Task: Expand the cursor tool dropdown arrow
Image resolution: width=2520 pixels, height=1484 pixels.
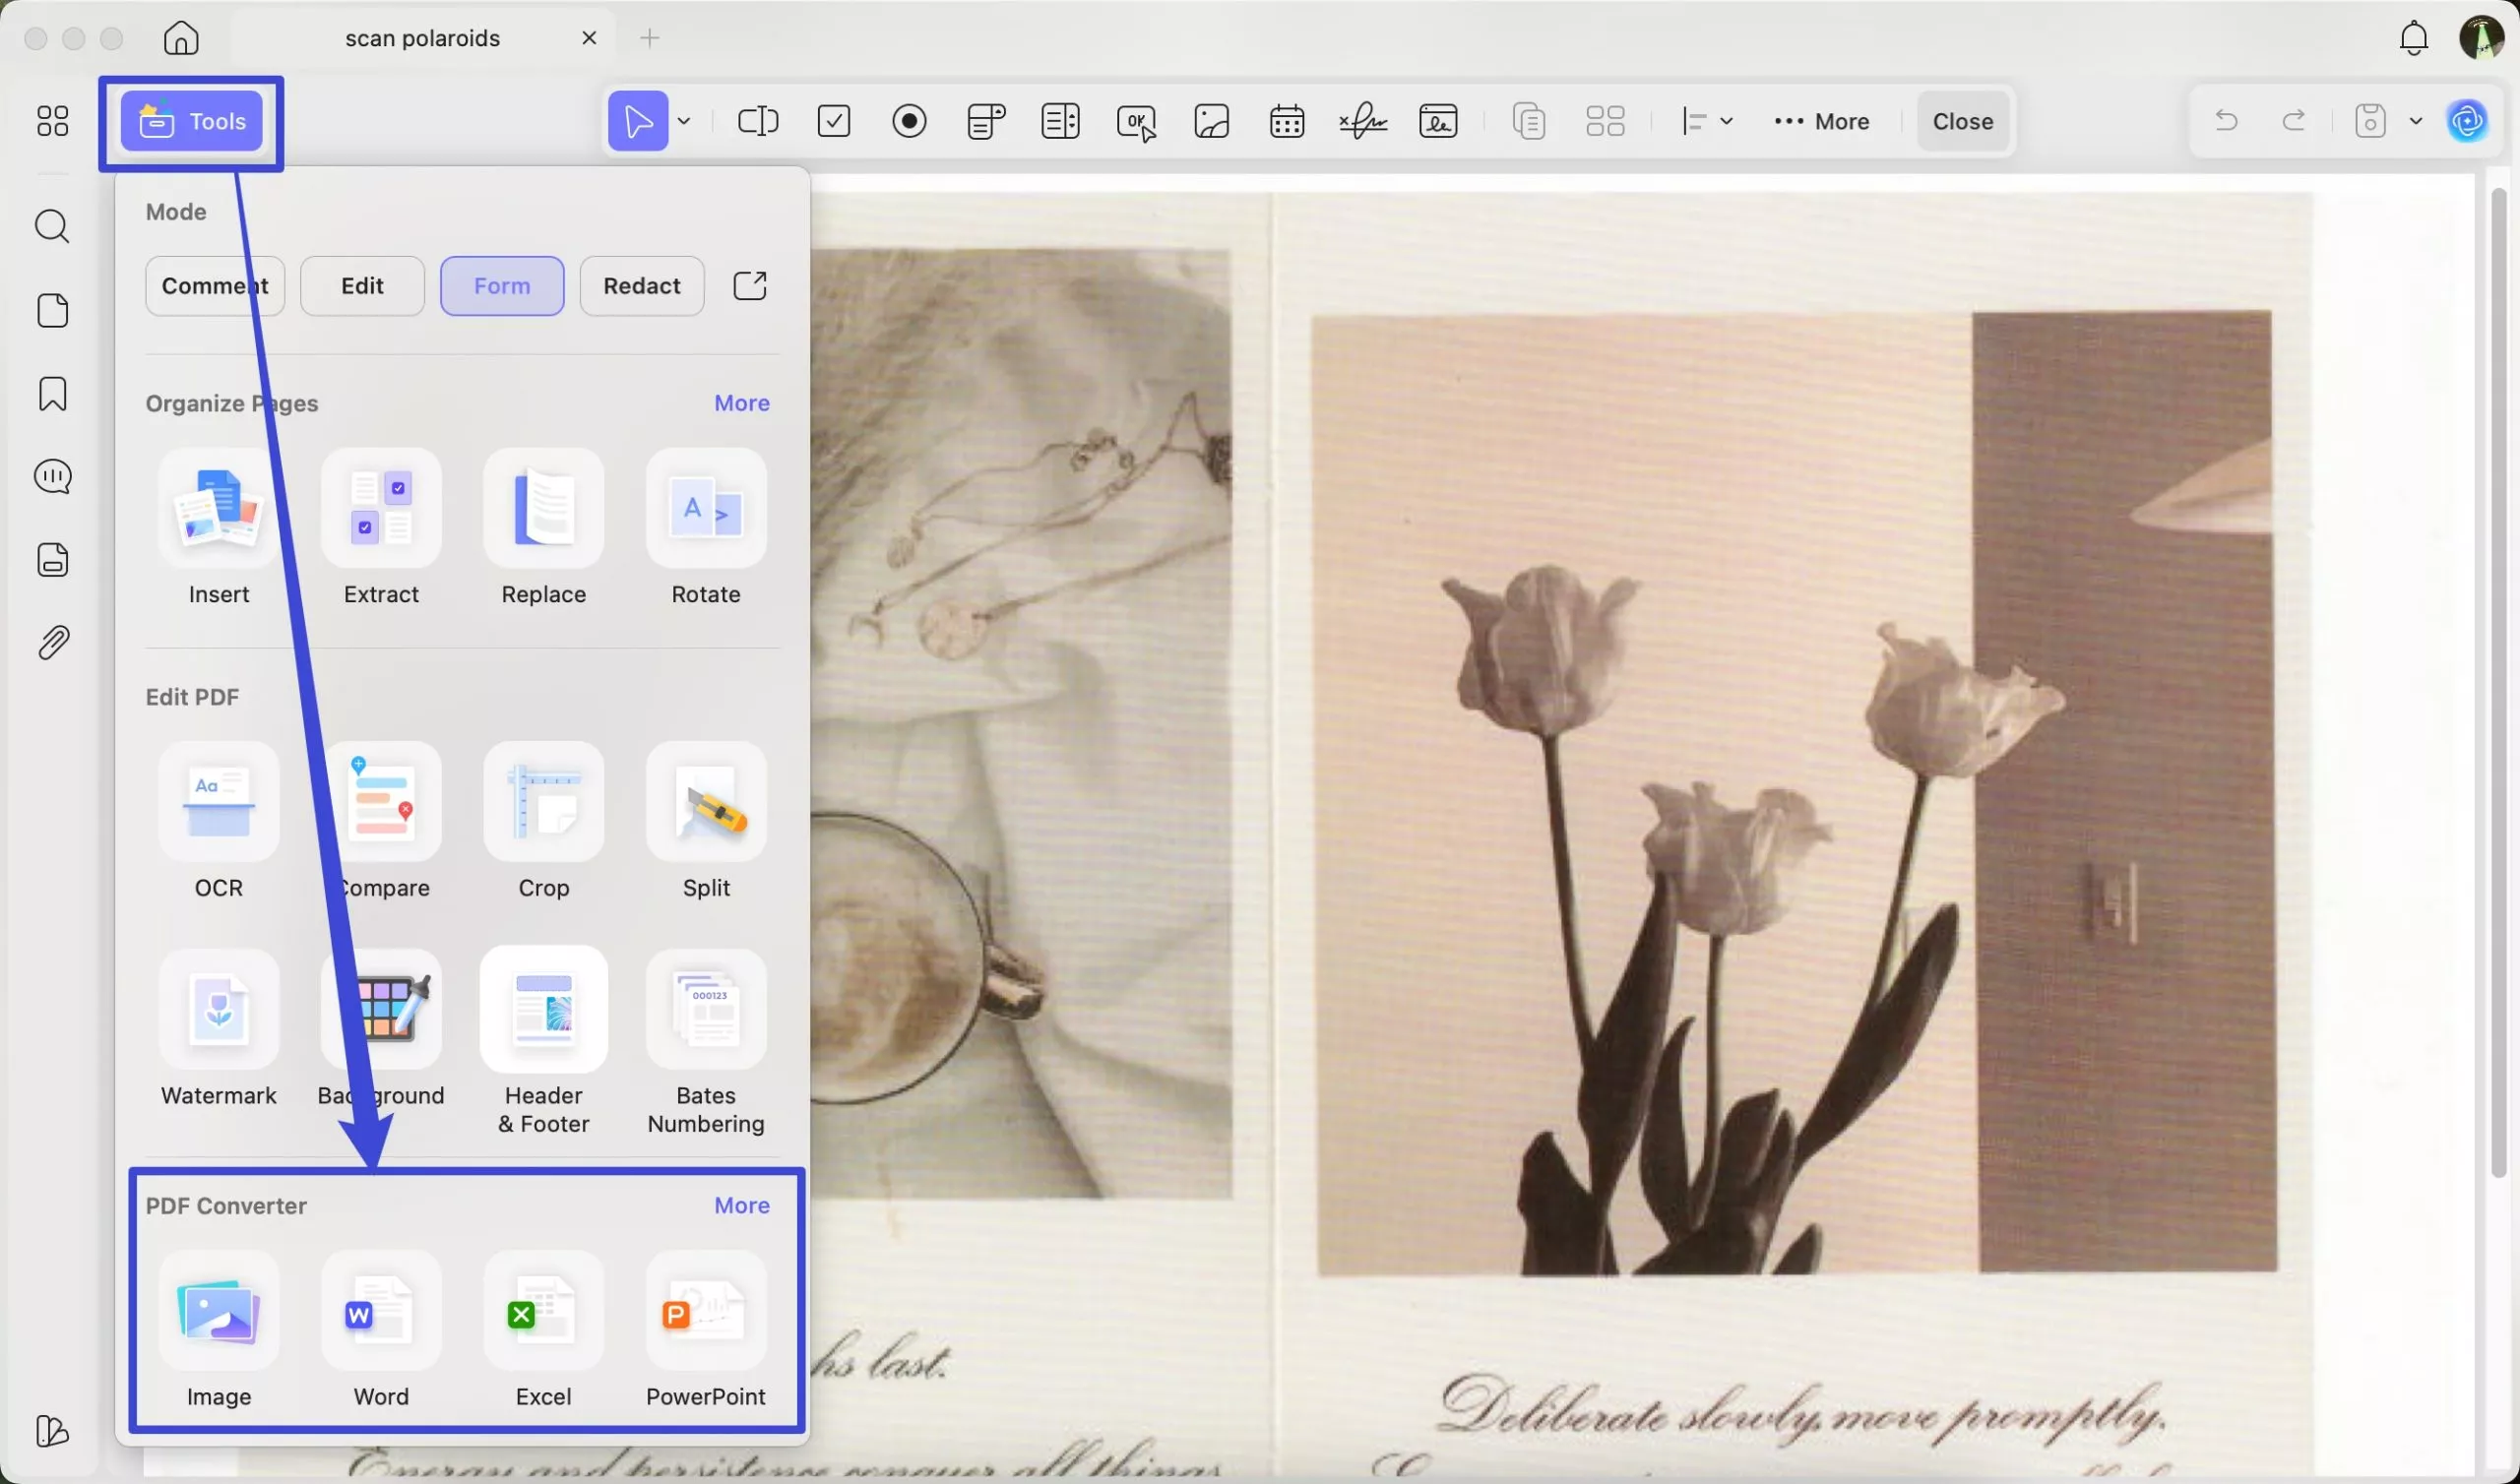Action: coord(684,122)
